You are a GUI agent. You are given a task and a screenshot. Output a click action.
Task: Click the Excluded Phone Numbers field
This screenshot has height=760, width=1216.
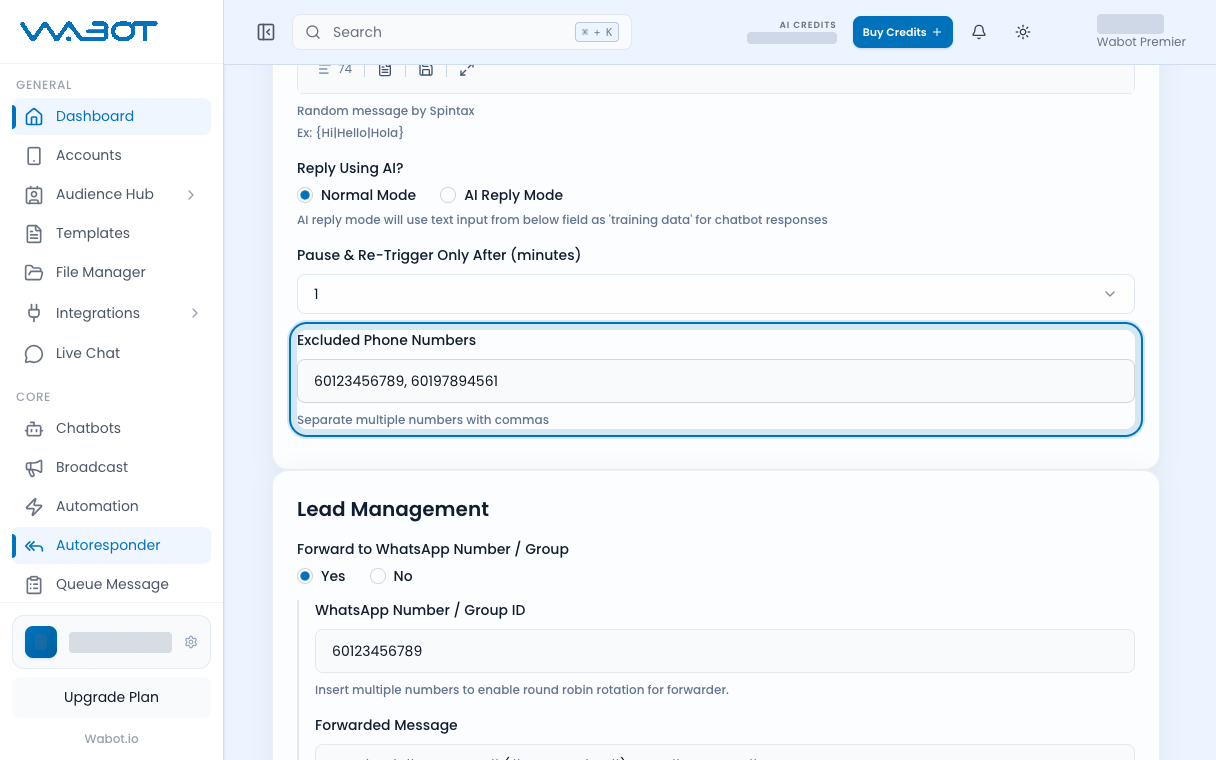pos(716,381)
